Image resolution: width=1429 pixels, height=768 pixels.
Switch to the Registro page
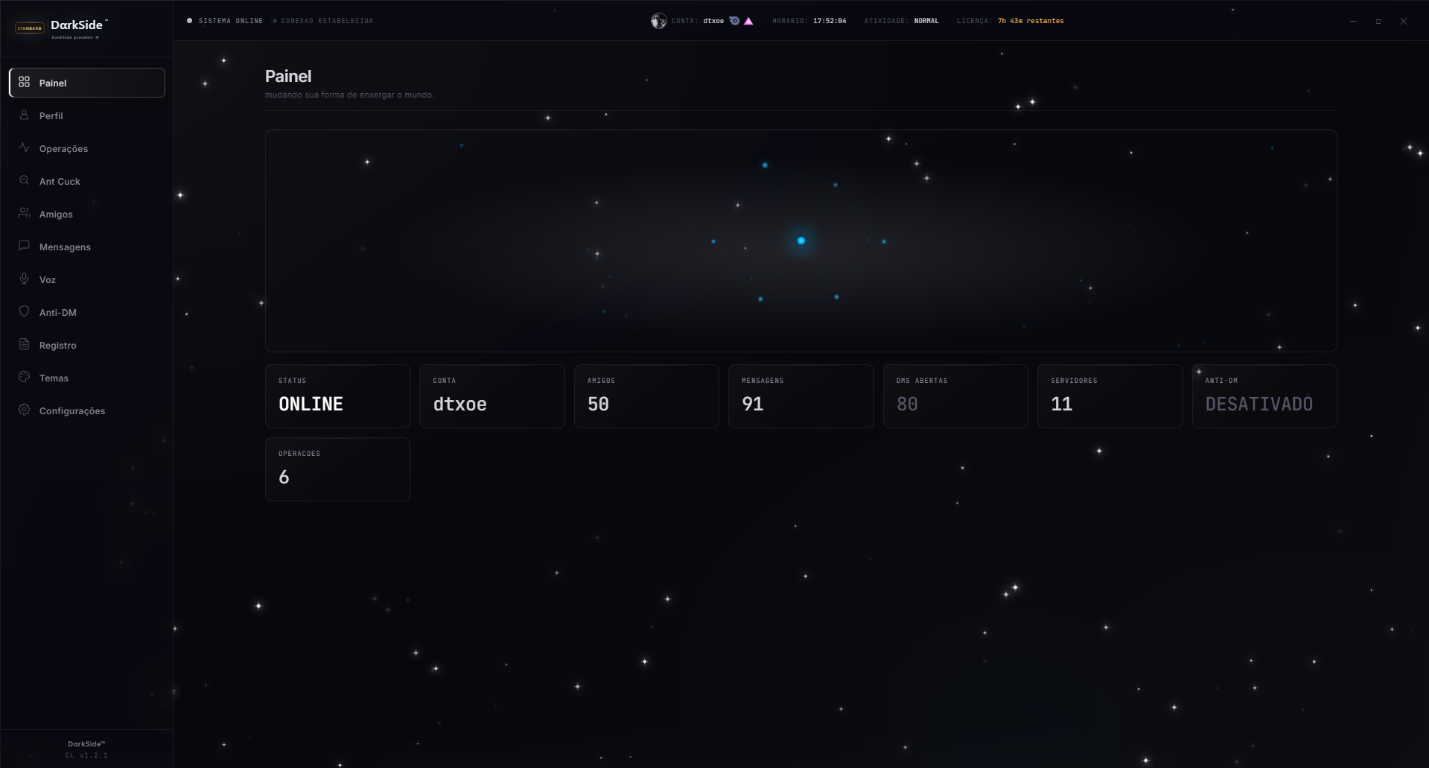click(87, 345)
